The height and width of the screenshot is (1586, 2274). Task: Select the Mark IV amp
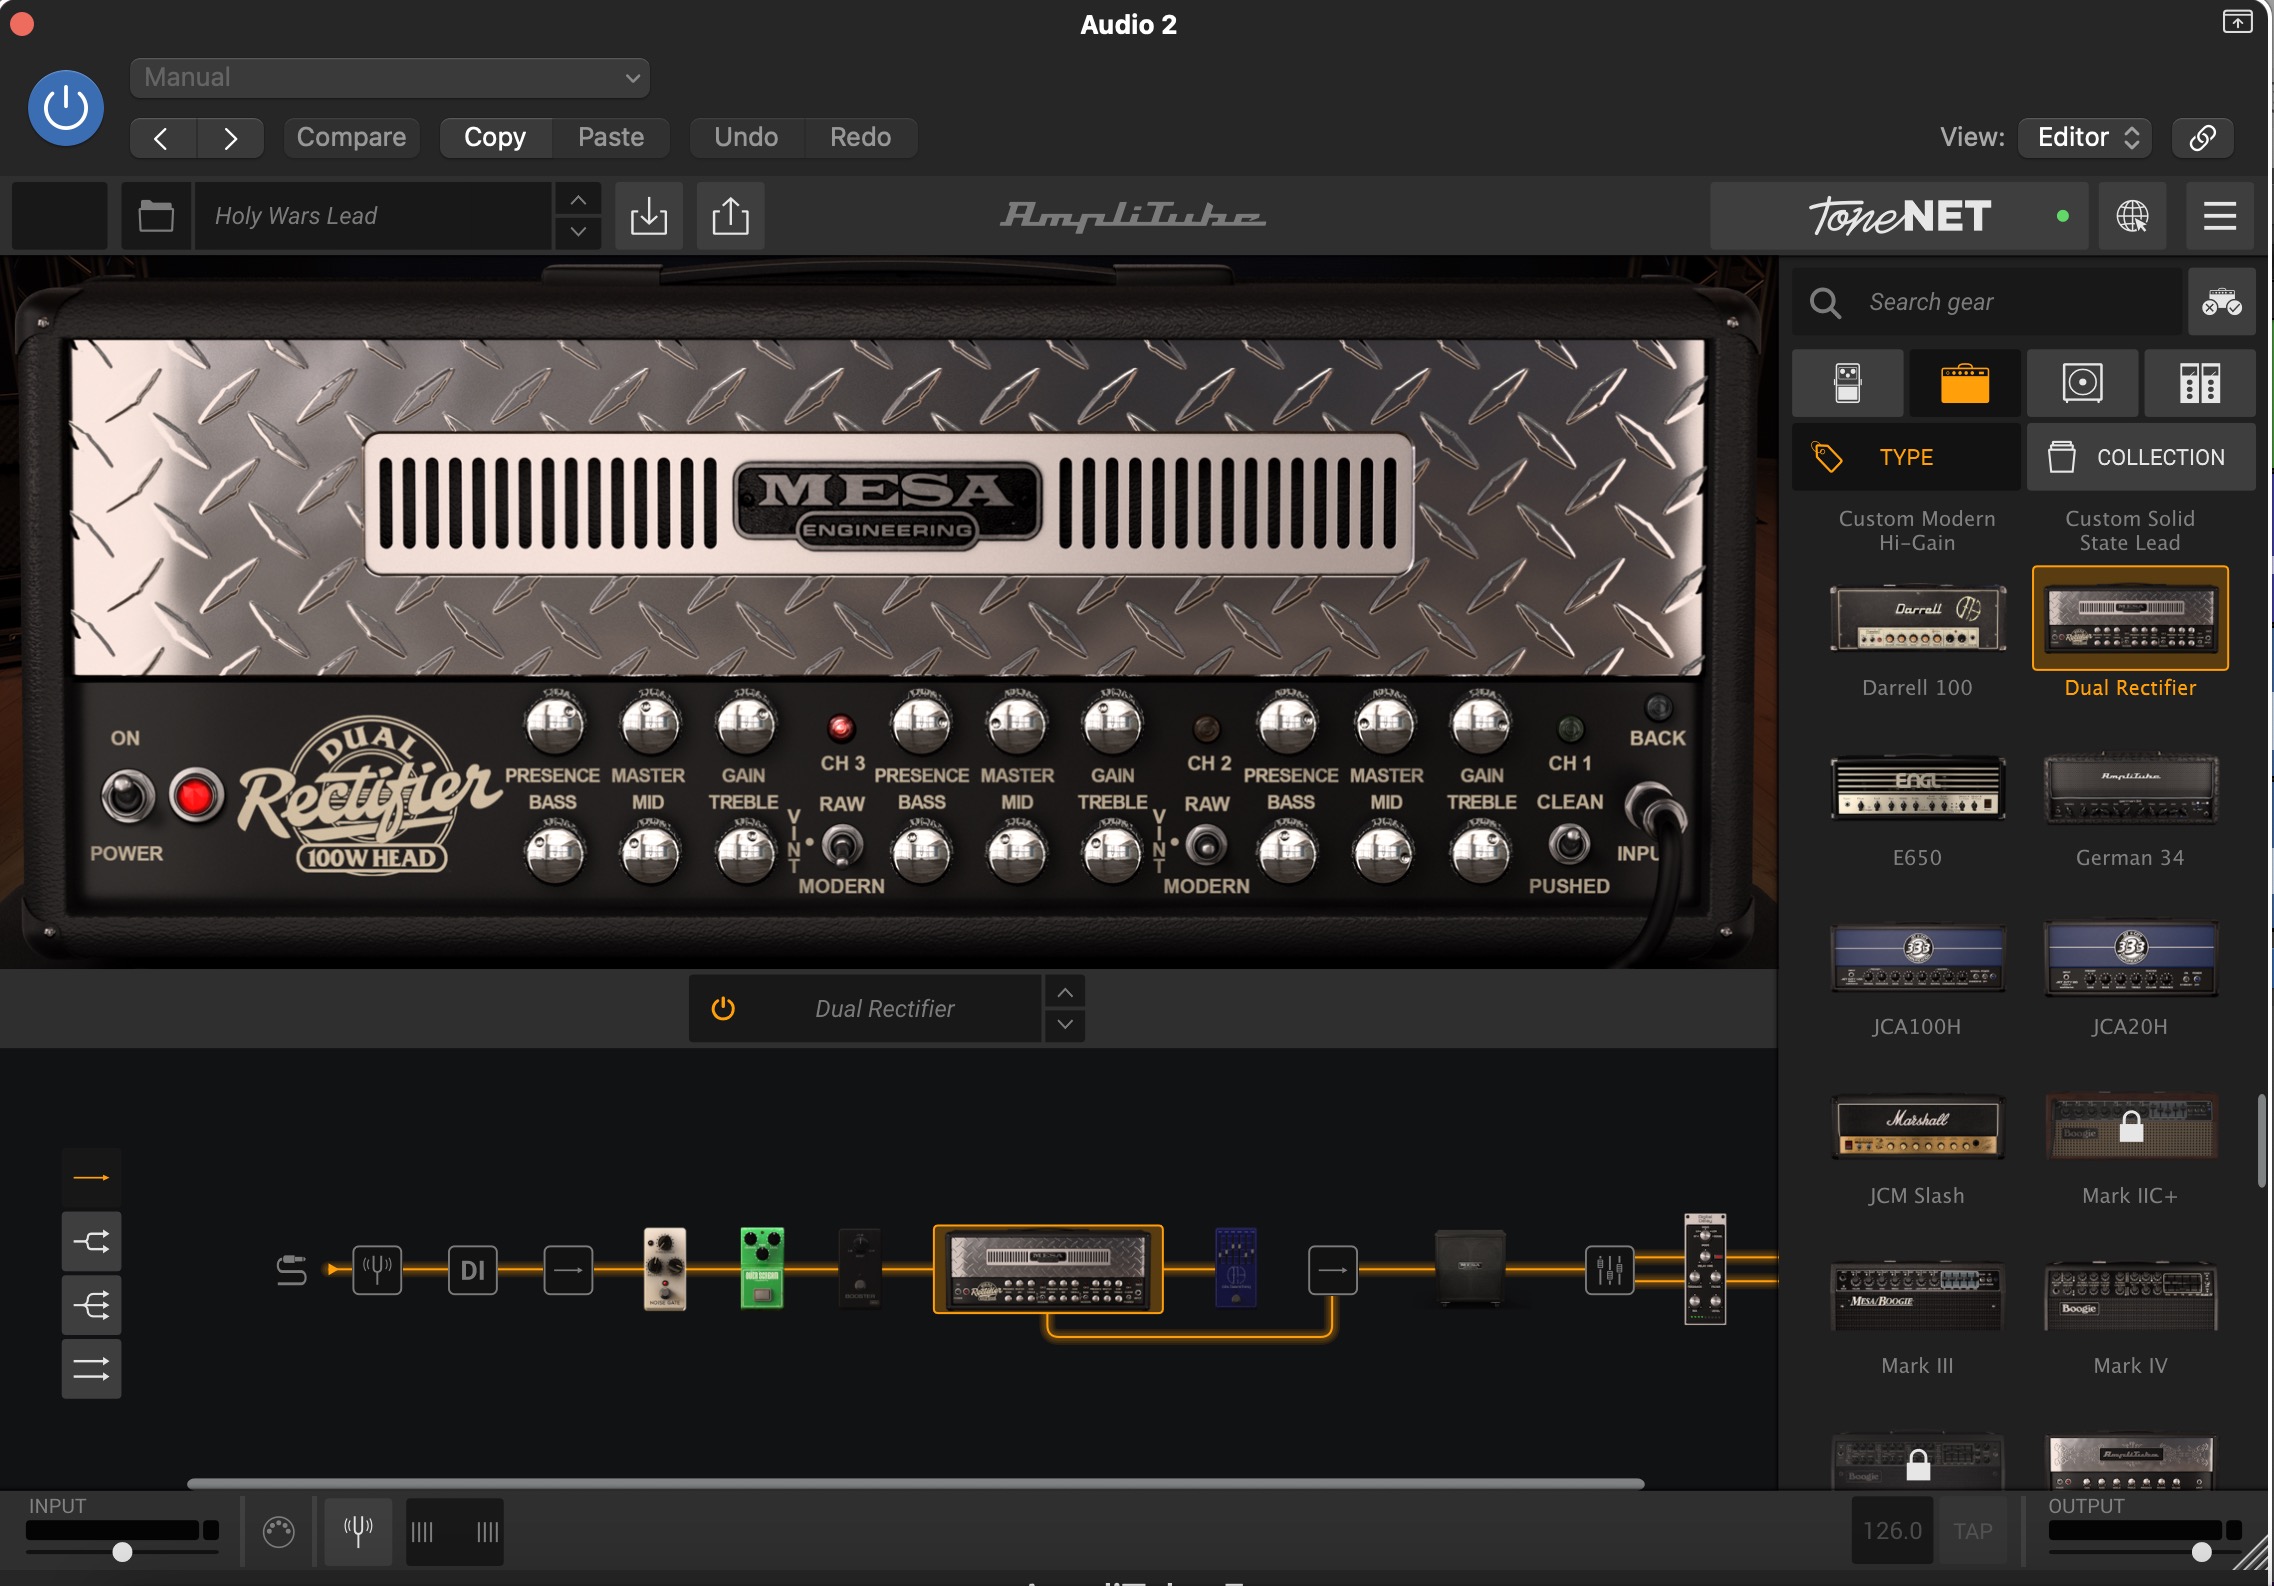click(x=2130, y=1296)
